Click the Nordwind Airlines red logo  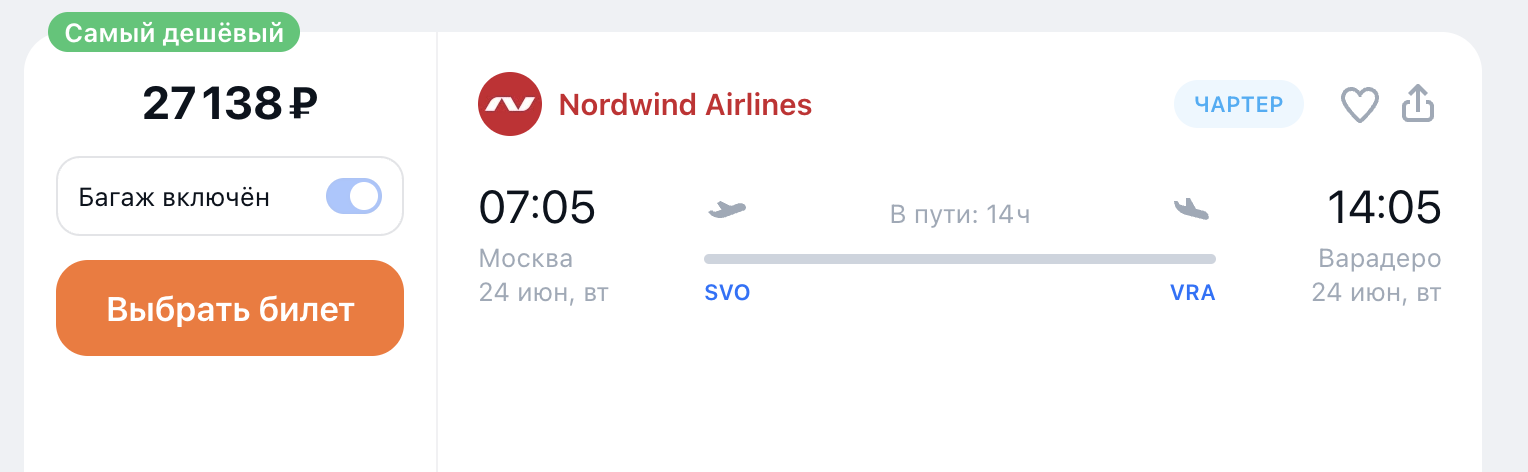(510, 104)
